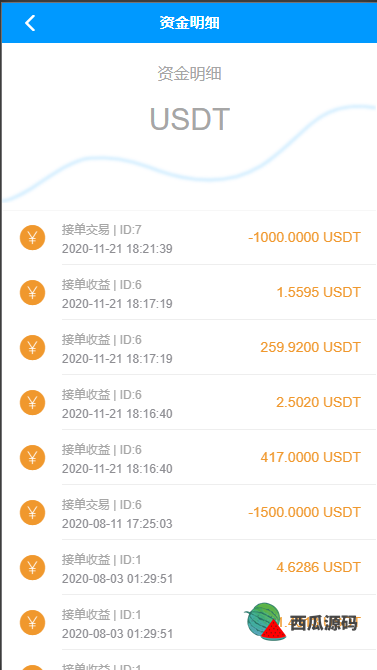Open the ID:6 trade dated 2020-08-11 17:25:03
This screenshot has height=670, width=377.
coord(189,512)
